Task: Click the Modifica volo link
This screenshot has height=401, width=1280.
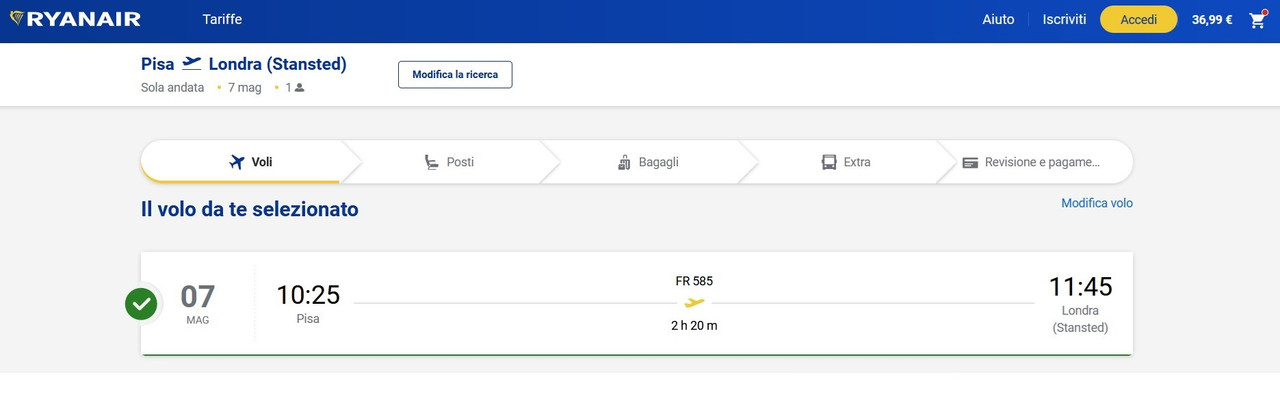Action: click(1097, 203)
